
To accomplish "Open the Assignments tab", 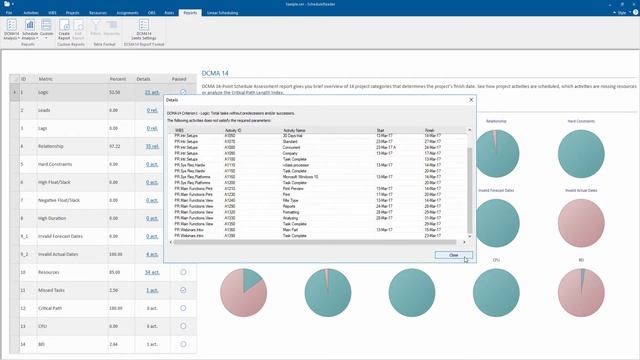I will click(x=127, y=13).
